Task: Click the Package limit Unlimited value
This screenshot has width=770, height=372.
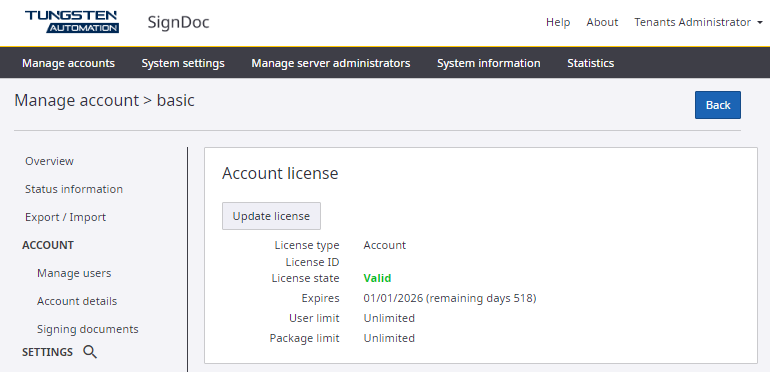Action: [389, 338]
